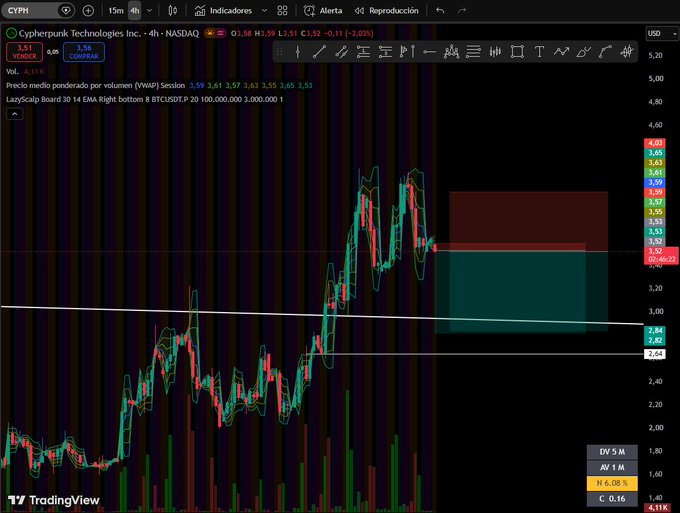Image resolution: width=680 pixels, height=513 pixels.
Task: Select the vertical line drawing tool
Action: [x=298, y=52]
